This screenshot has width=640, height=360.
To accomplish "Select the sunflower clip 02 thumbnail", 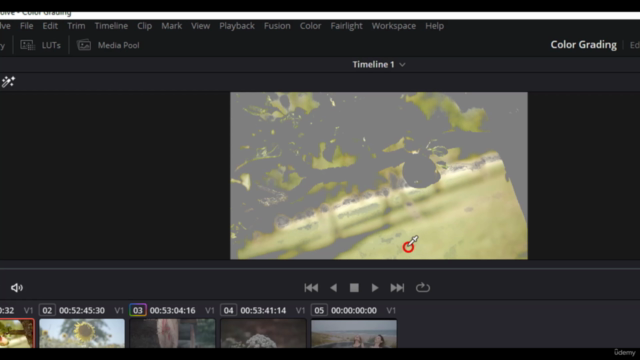I will point(82,333).
